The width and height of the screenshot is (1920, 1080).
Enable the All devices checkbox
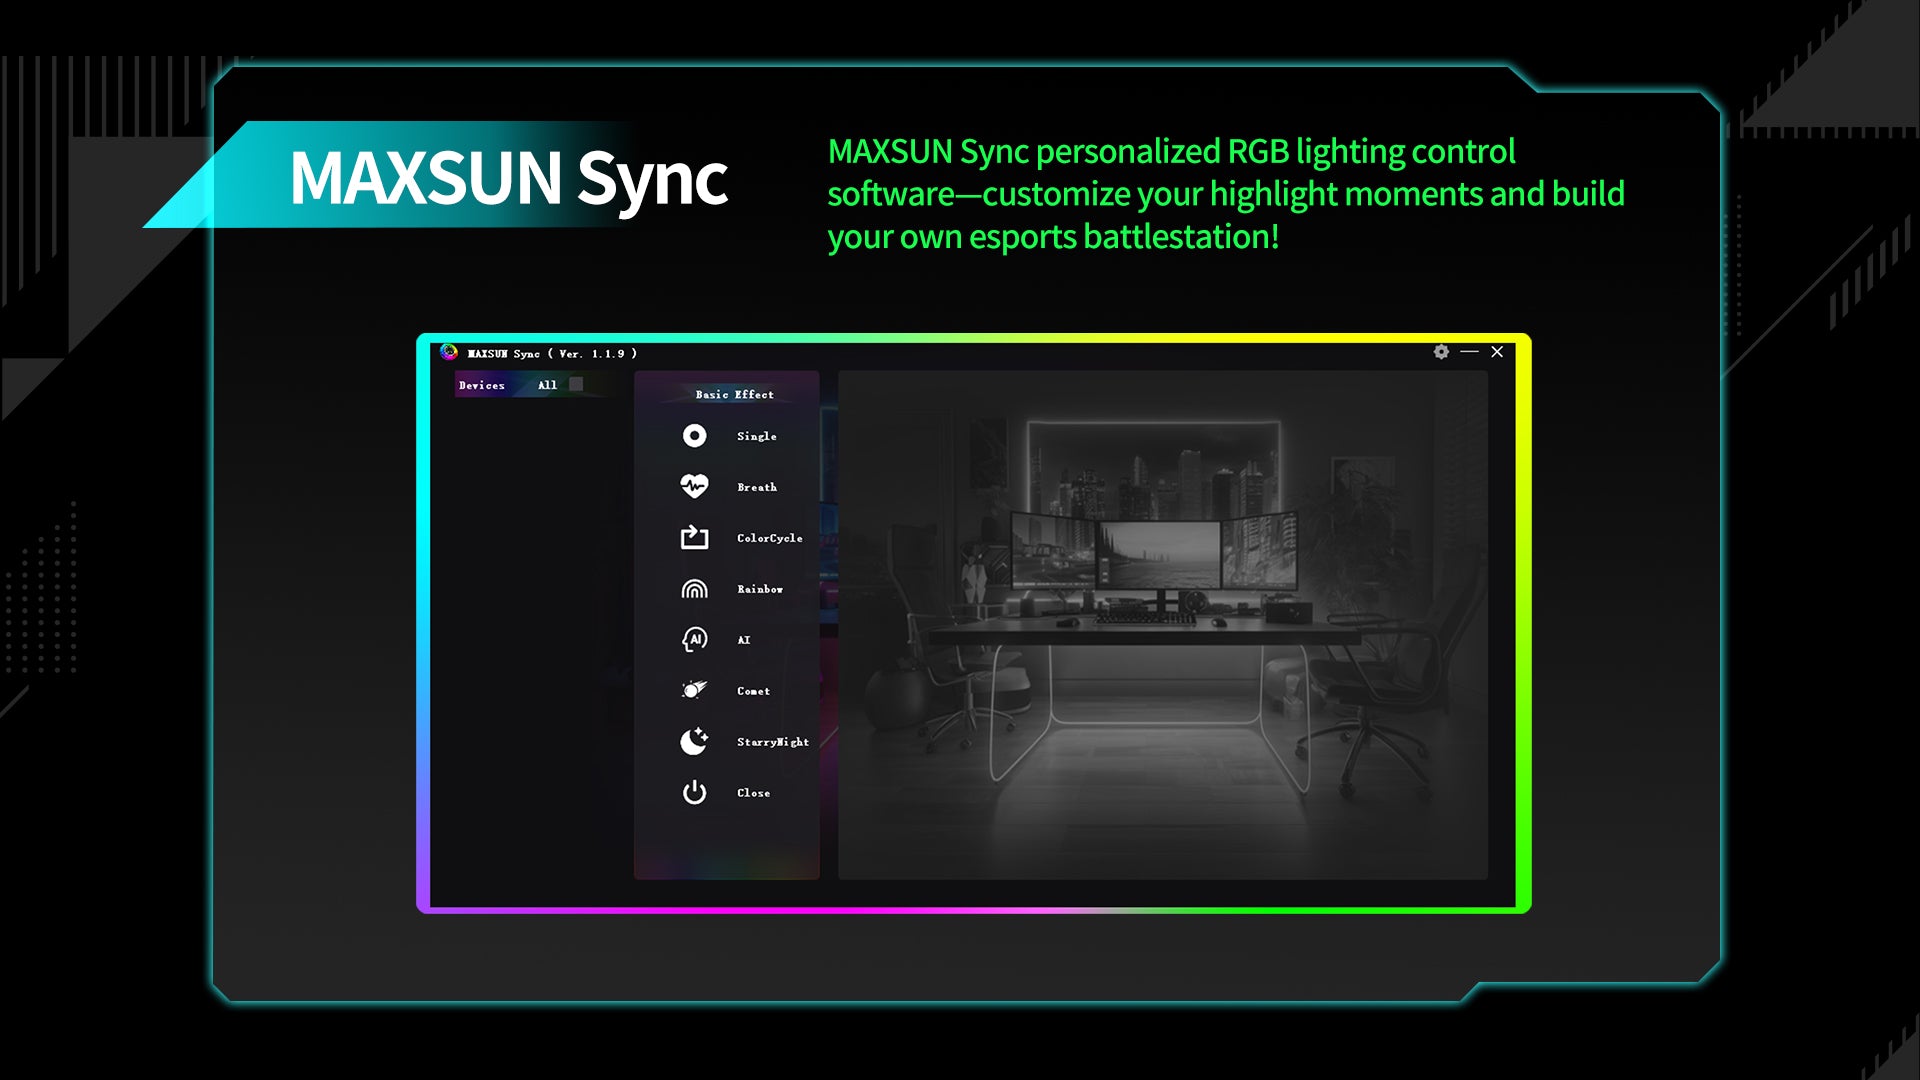tap(576, 384)
